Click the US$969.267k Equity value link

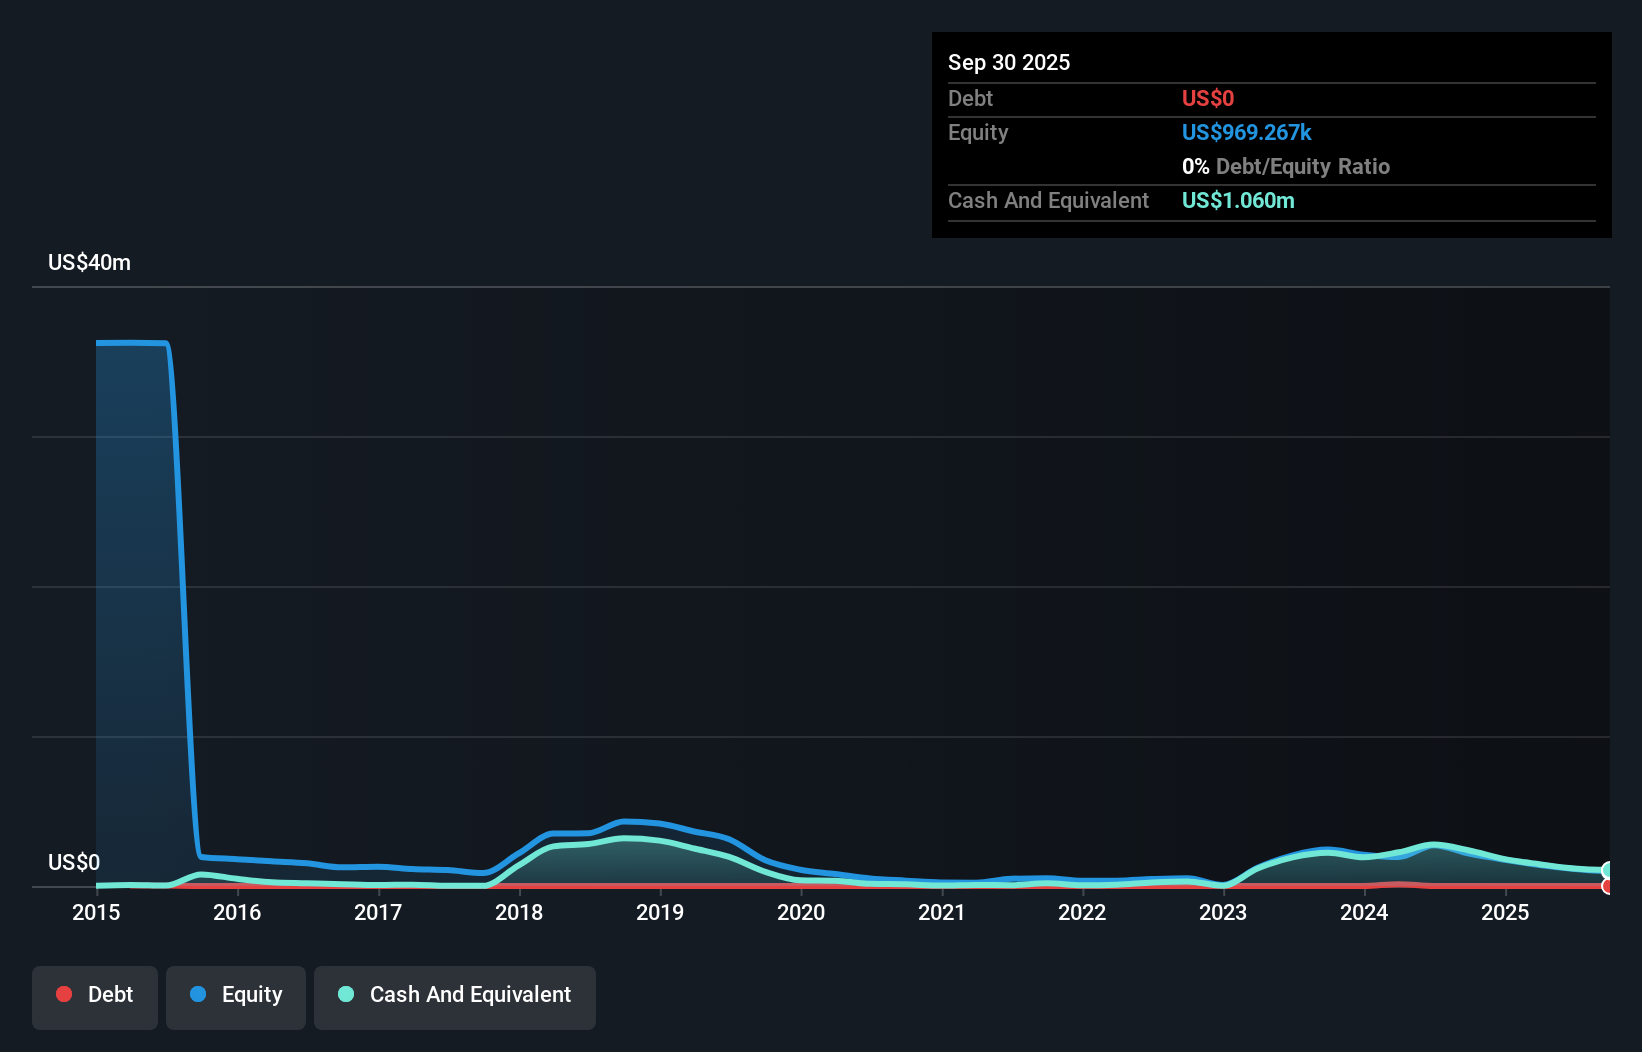pos(1246,132)
